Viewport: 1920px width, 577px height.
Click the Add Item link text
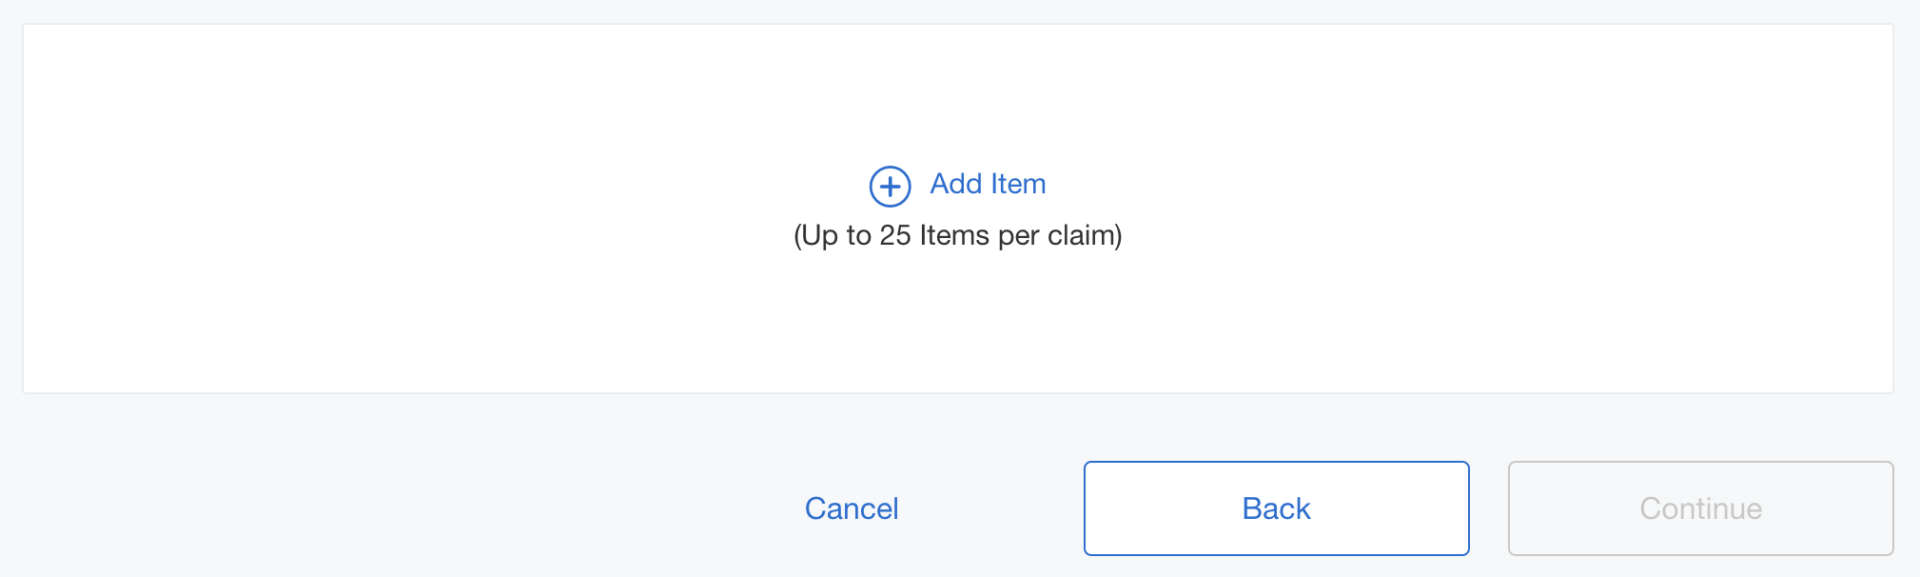click(987, 184)
